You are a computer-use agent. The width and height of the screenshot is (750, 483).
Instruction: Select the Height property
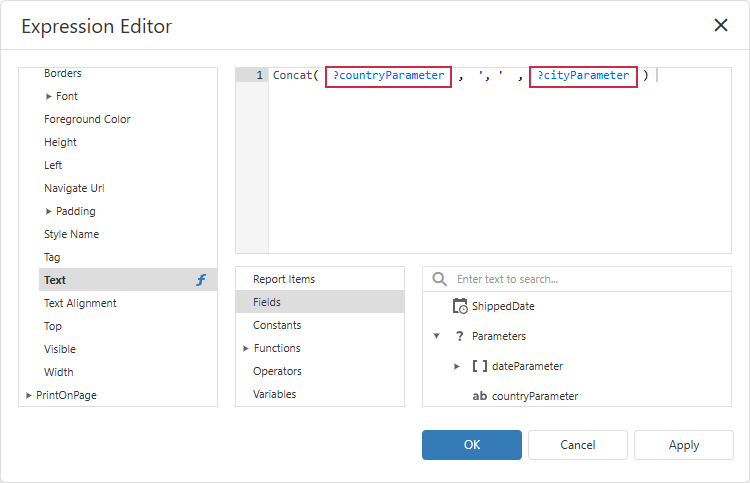pos(60,142)
